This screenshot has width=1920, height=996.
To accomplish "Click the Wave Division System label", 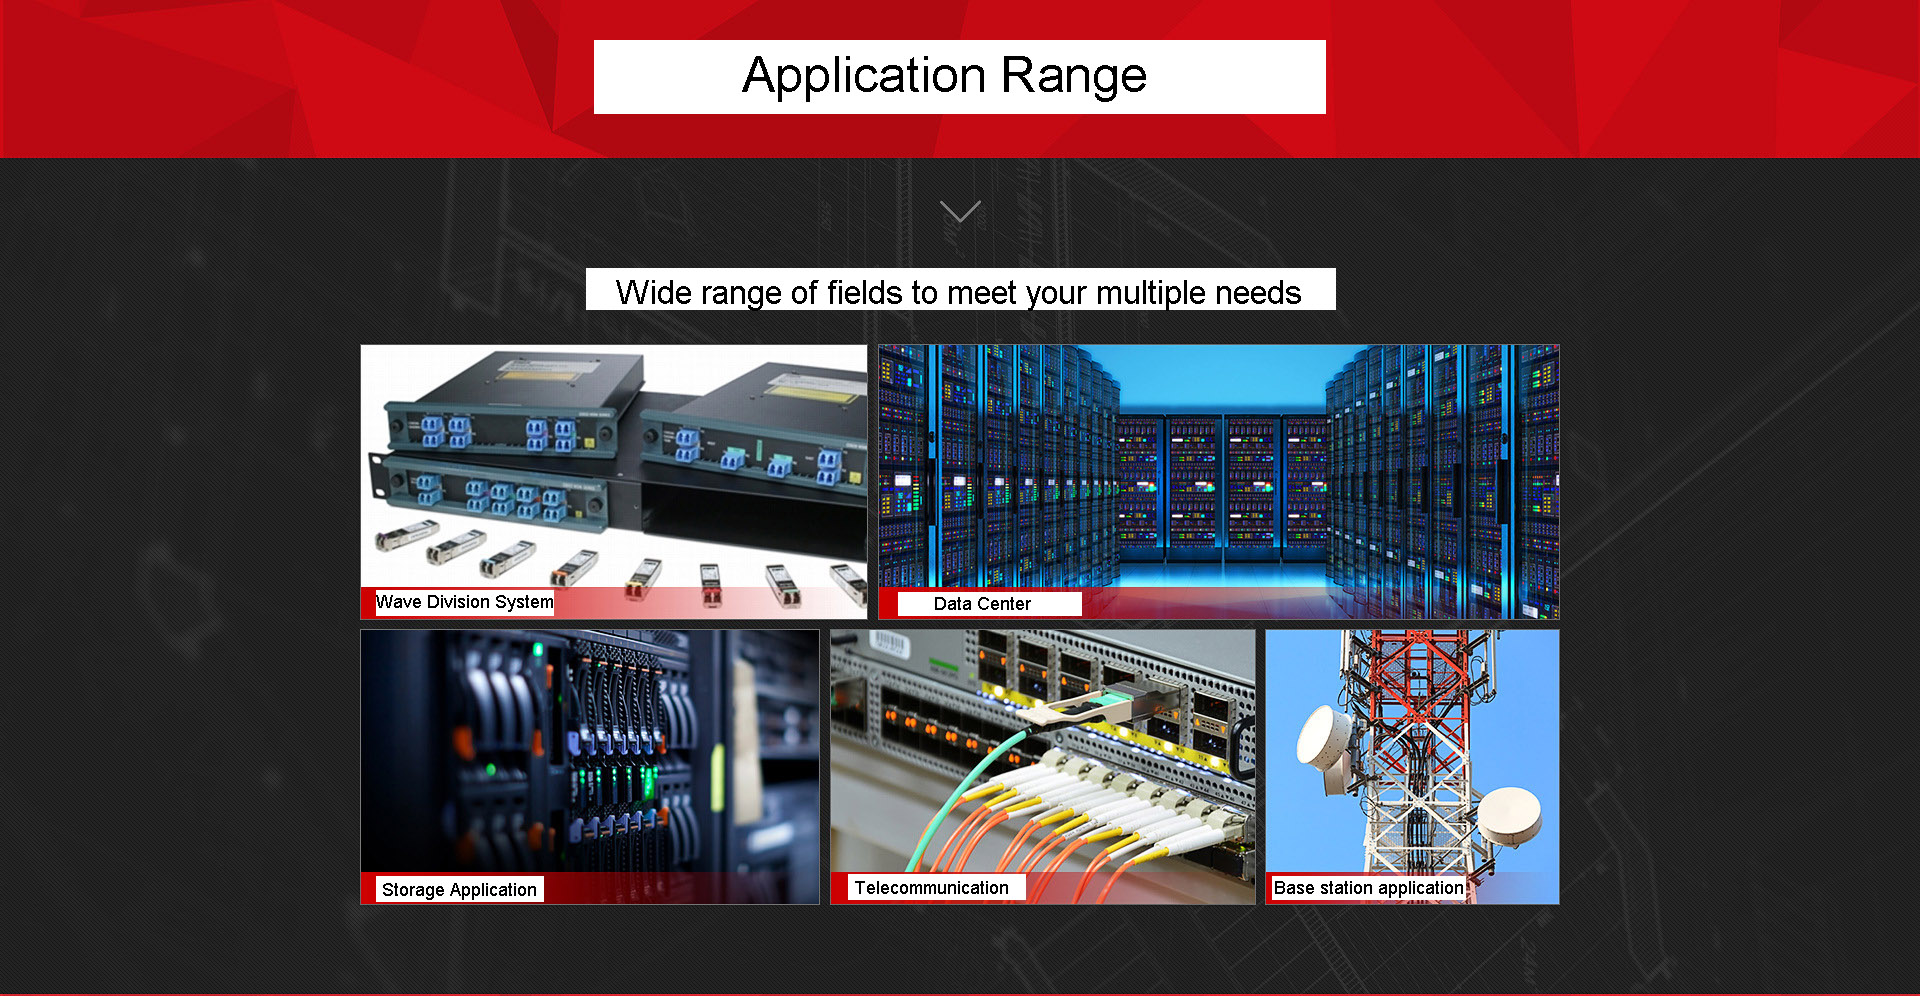I will point(464,602).
